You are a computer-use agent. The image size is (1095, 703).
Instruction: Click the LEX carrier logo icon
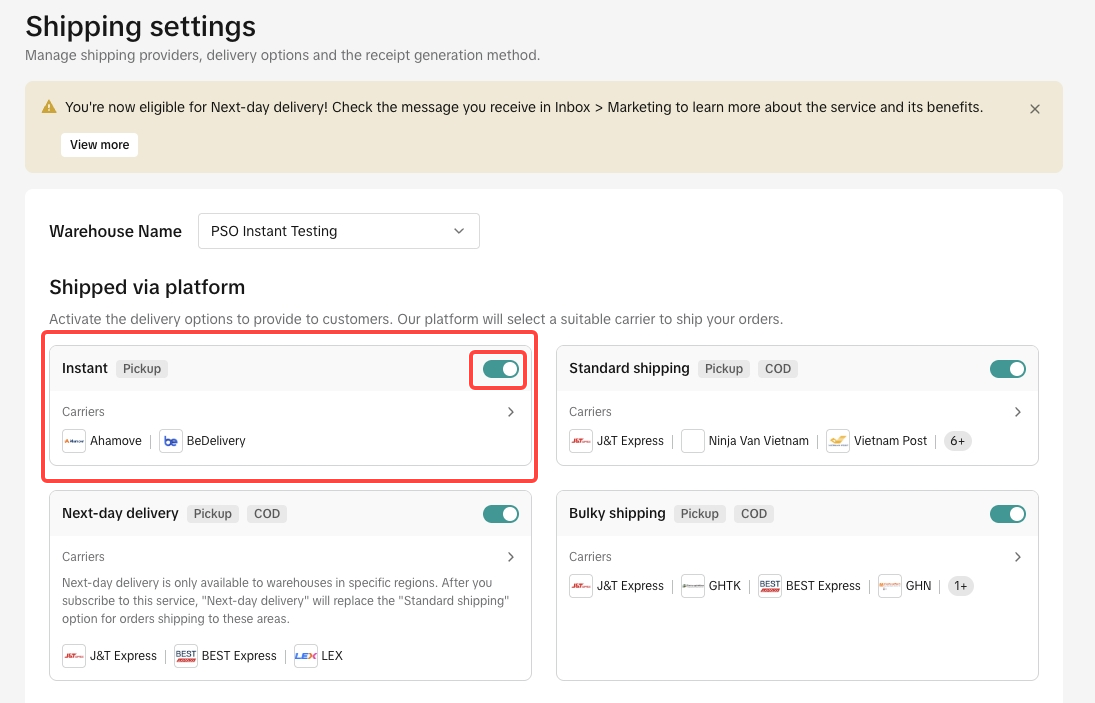(x=306, y=656)
